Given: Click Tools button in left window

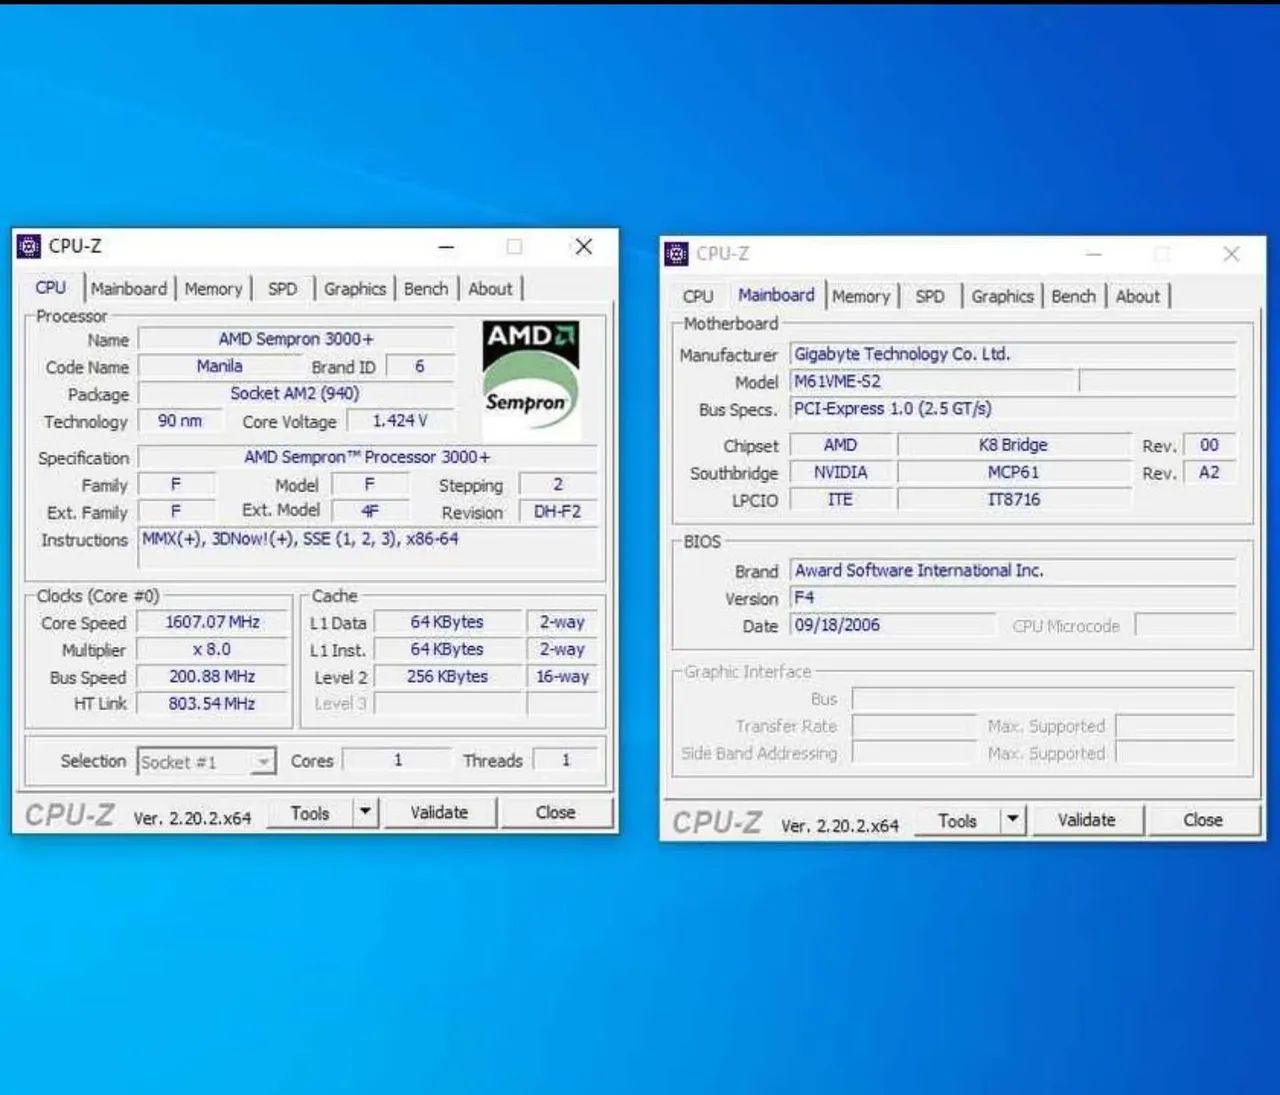Looking at the screenshot, I should (x=310, y=813).
